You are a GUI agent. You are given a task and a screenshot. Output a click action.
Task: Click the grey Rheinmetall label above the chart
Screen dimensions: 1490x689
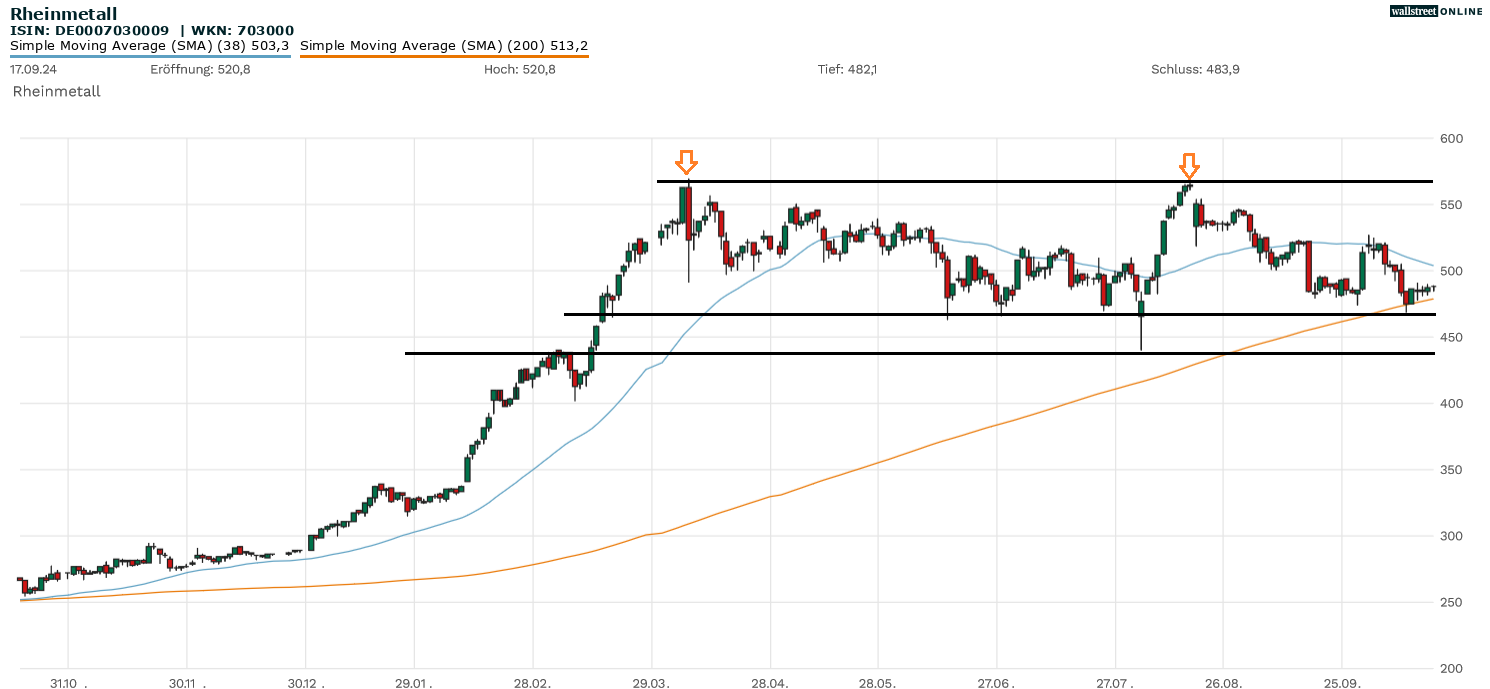point(56,91)
